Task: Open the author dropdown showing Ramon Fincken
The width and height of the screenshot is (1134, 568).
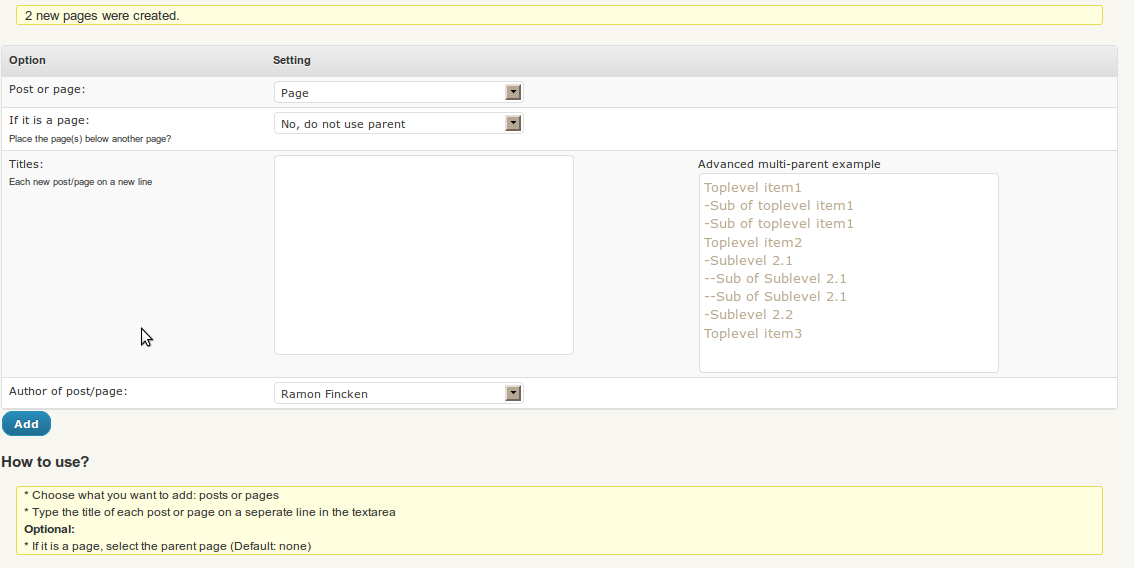Action: click(398, 393)
